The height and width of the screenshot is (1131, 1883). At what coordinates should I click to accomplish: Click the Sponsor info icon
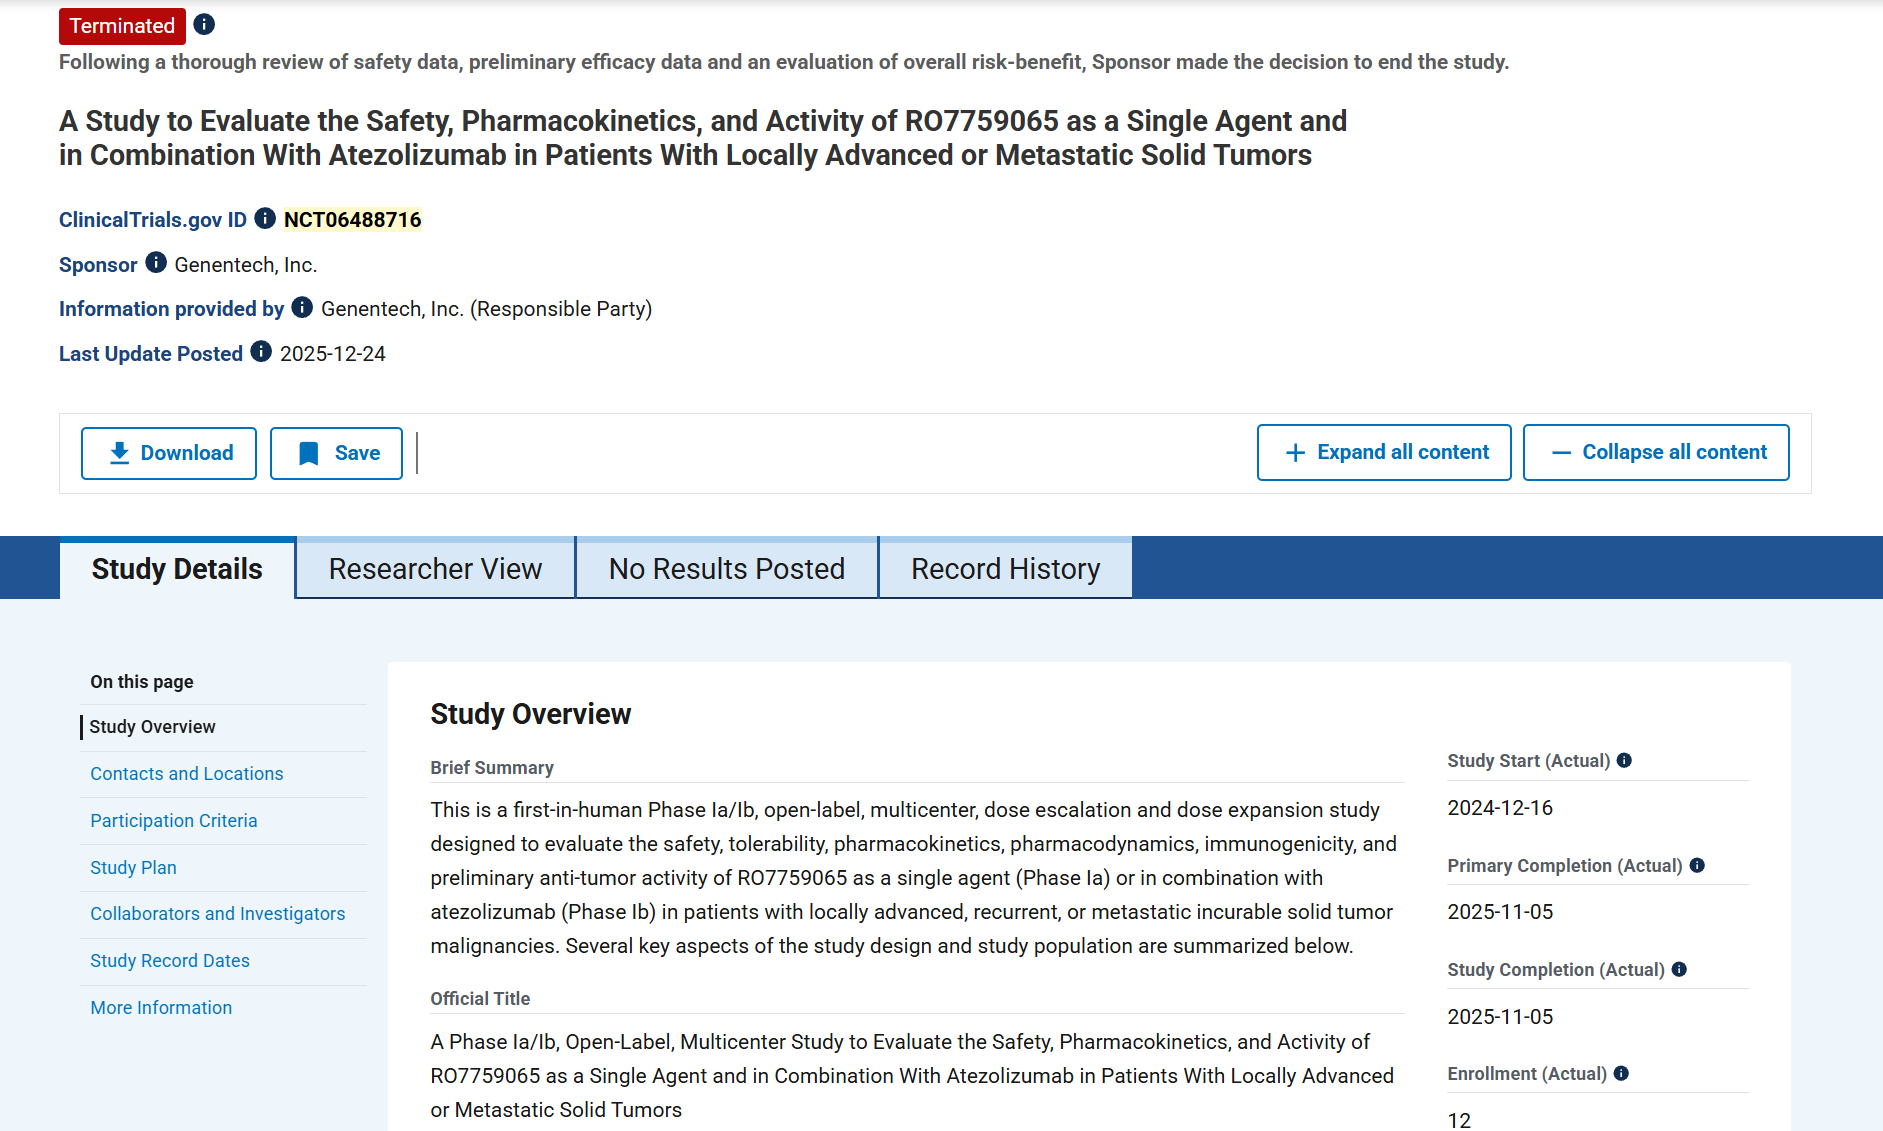pyautogui.click(x=156, y=263)
